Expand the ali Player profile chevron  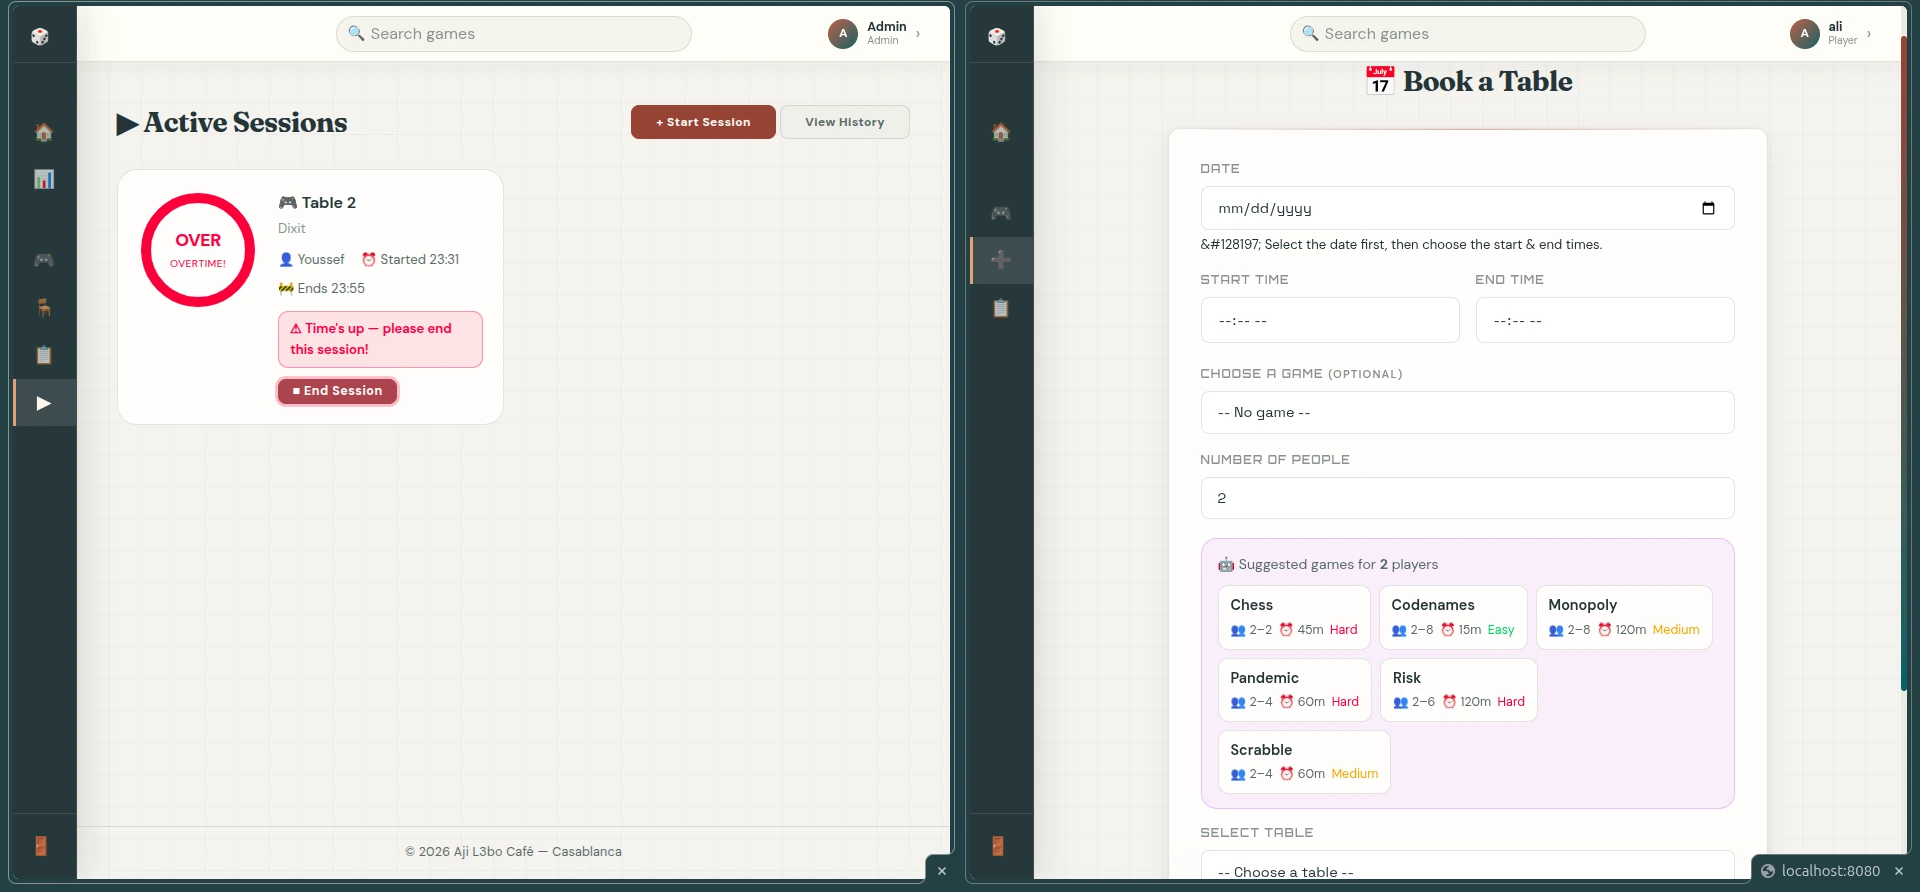1869,34
